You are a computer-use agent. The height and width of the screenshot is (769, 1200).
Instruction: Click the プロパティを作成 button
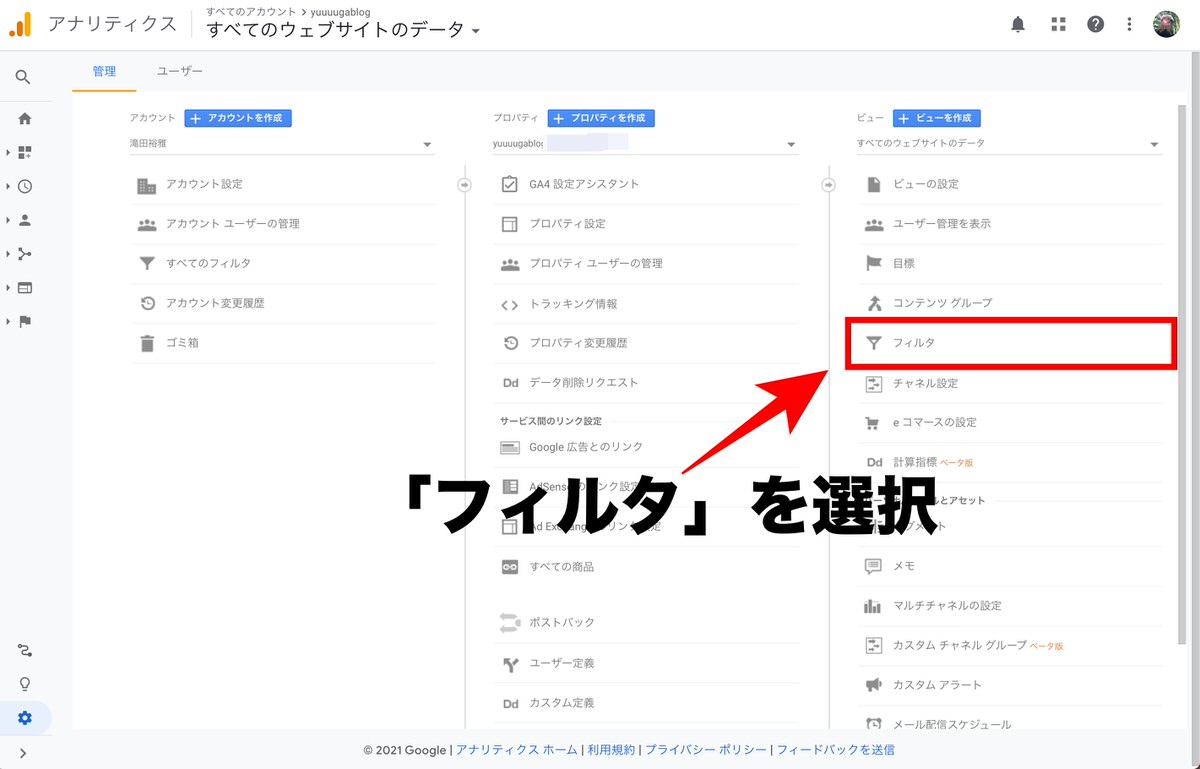(x=601, y=118)
